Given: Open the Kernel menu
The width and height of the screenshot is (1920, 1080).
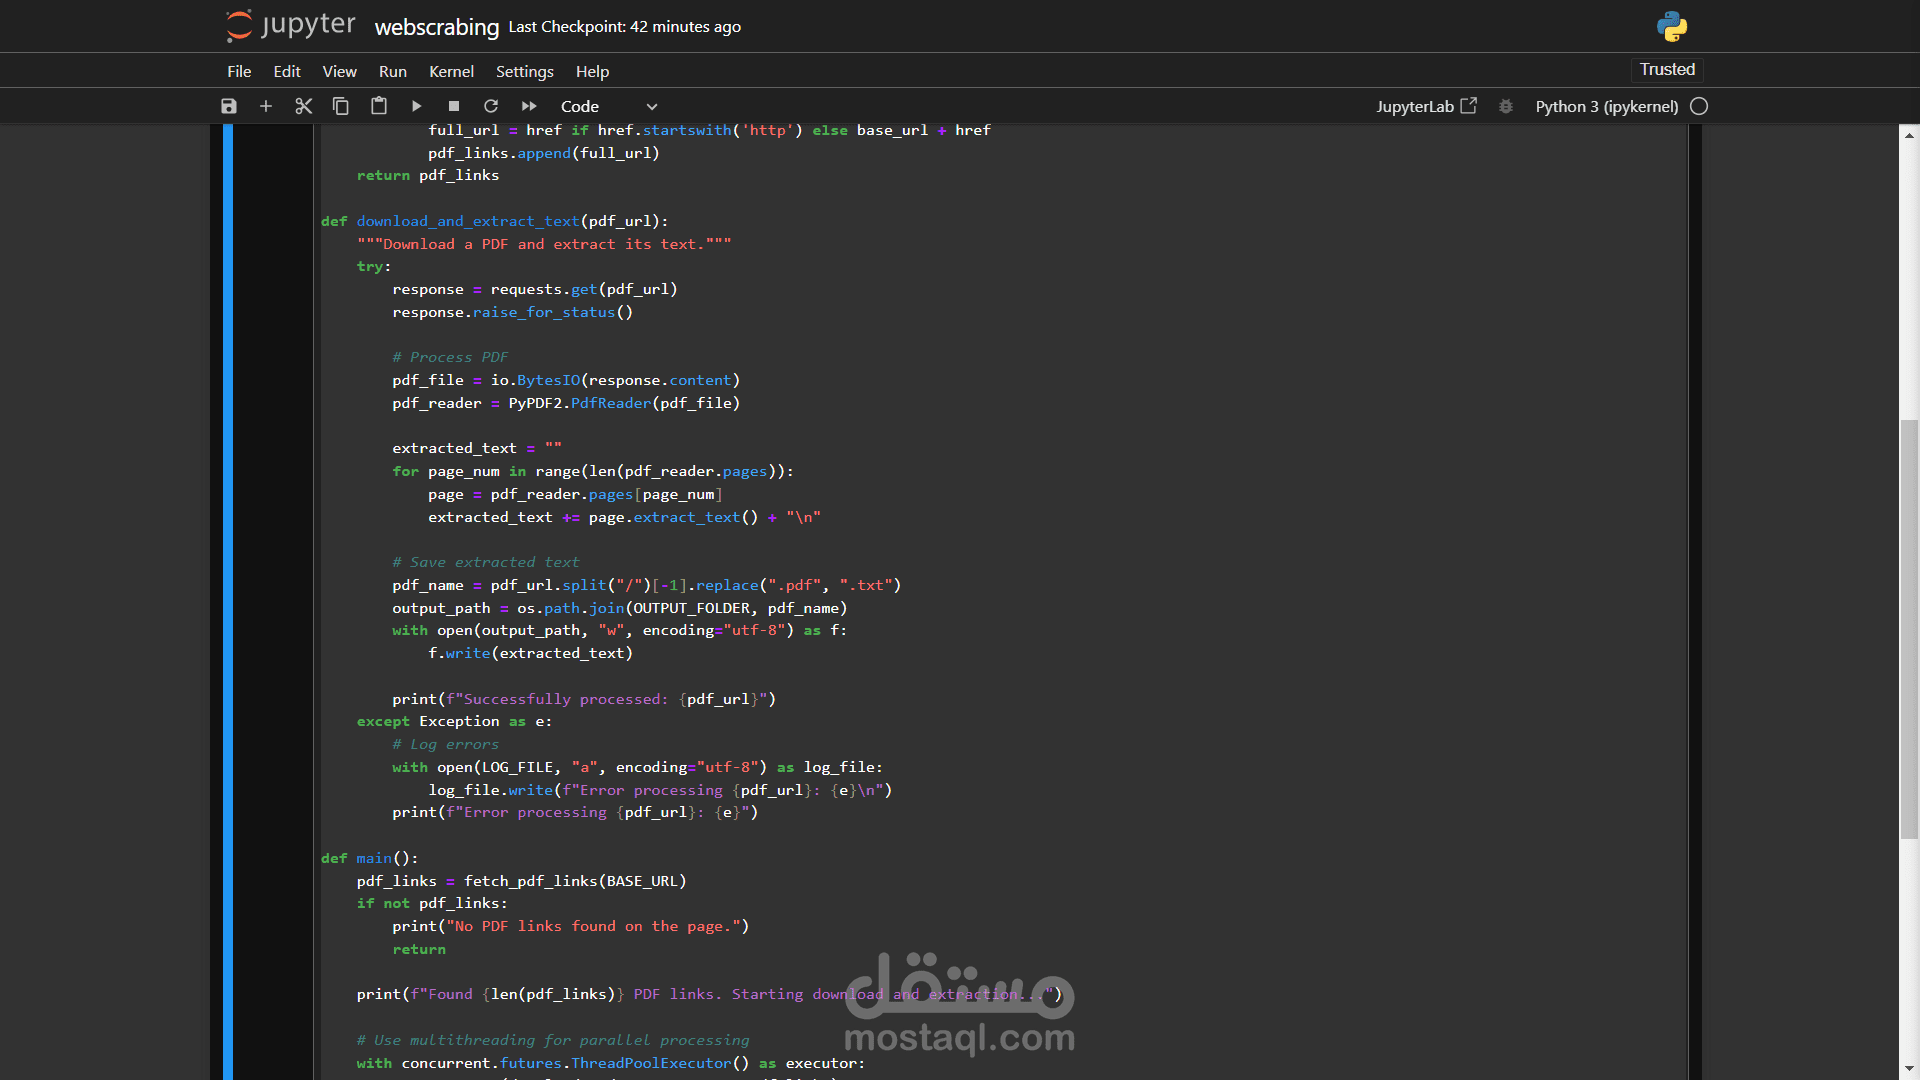Looking at the screenshot, I should point(451,71).
